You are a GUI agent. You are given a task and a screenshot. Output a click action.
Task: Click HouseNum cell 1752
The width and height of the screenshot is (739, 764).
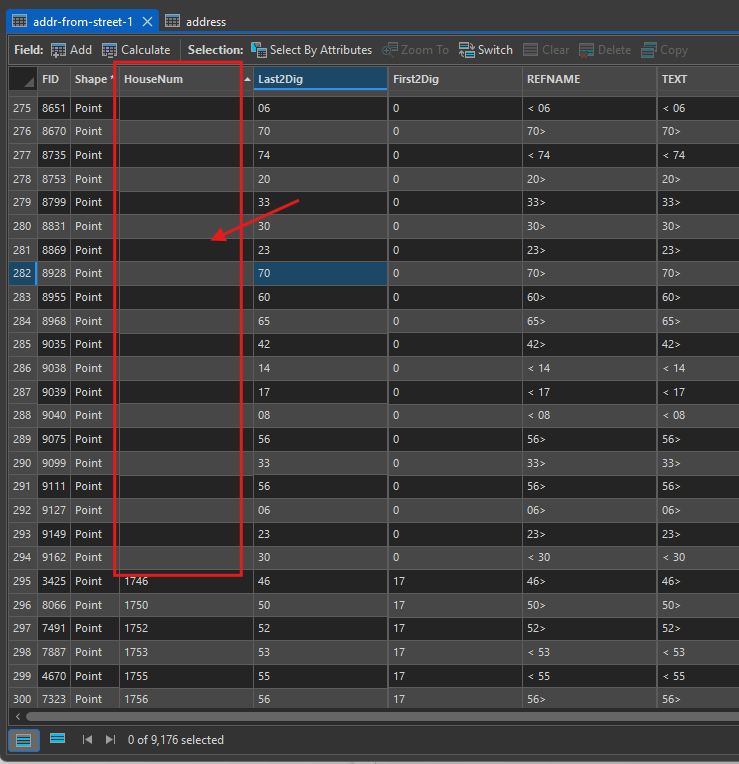pos(186,629)
